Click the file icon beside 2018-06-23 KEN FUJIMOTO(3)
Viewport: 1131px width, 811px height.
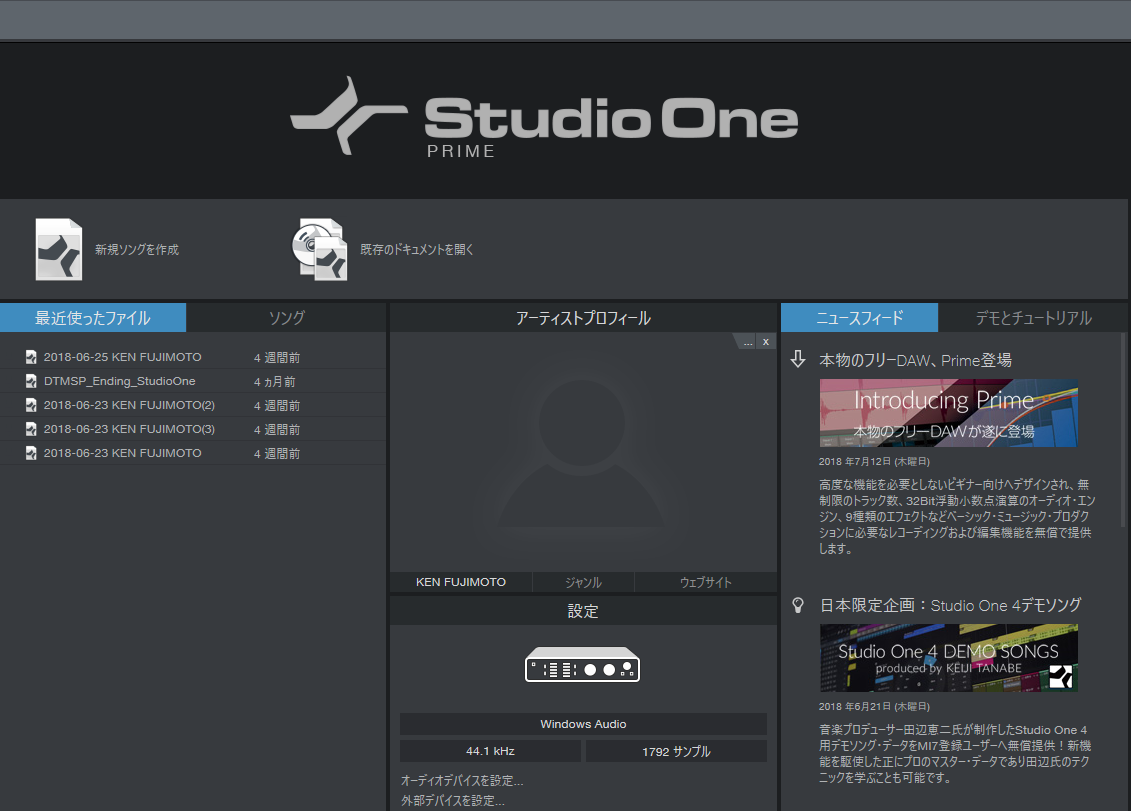click(31, 429)
